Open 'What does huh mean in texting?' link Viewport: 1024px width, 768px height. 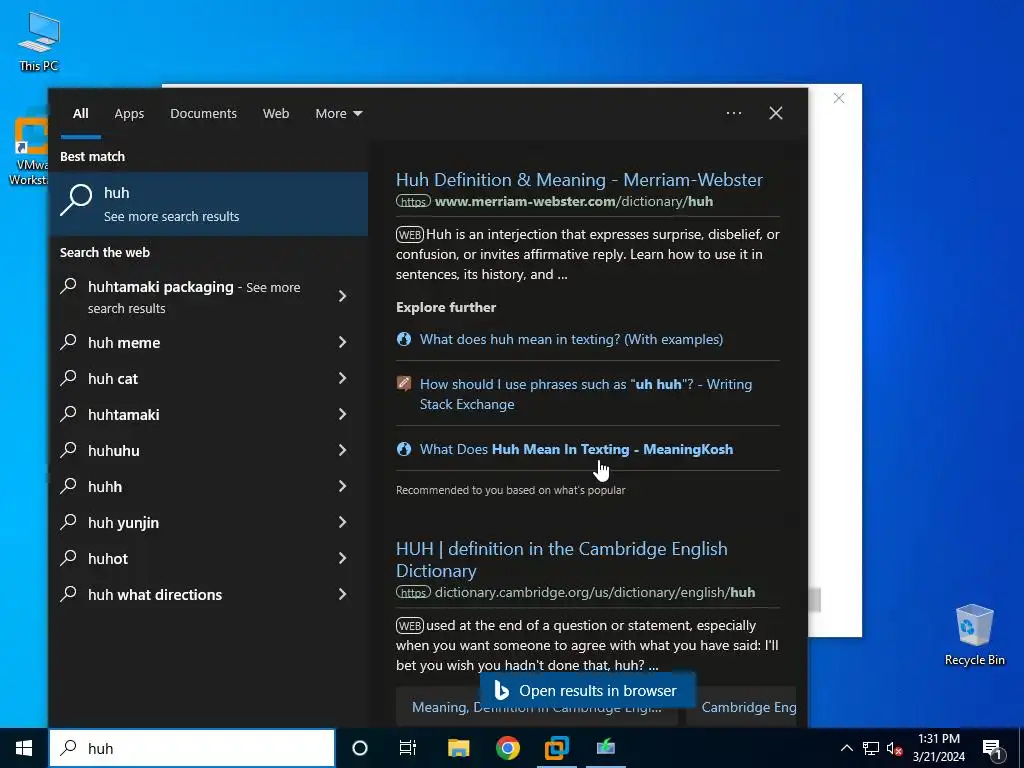coord(571,339)
